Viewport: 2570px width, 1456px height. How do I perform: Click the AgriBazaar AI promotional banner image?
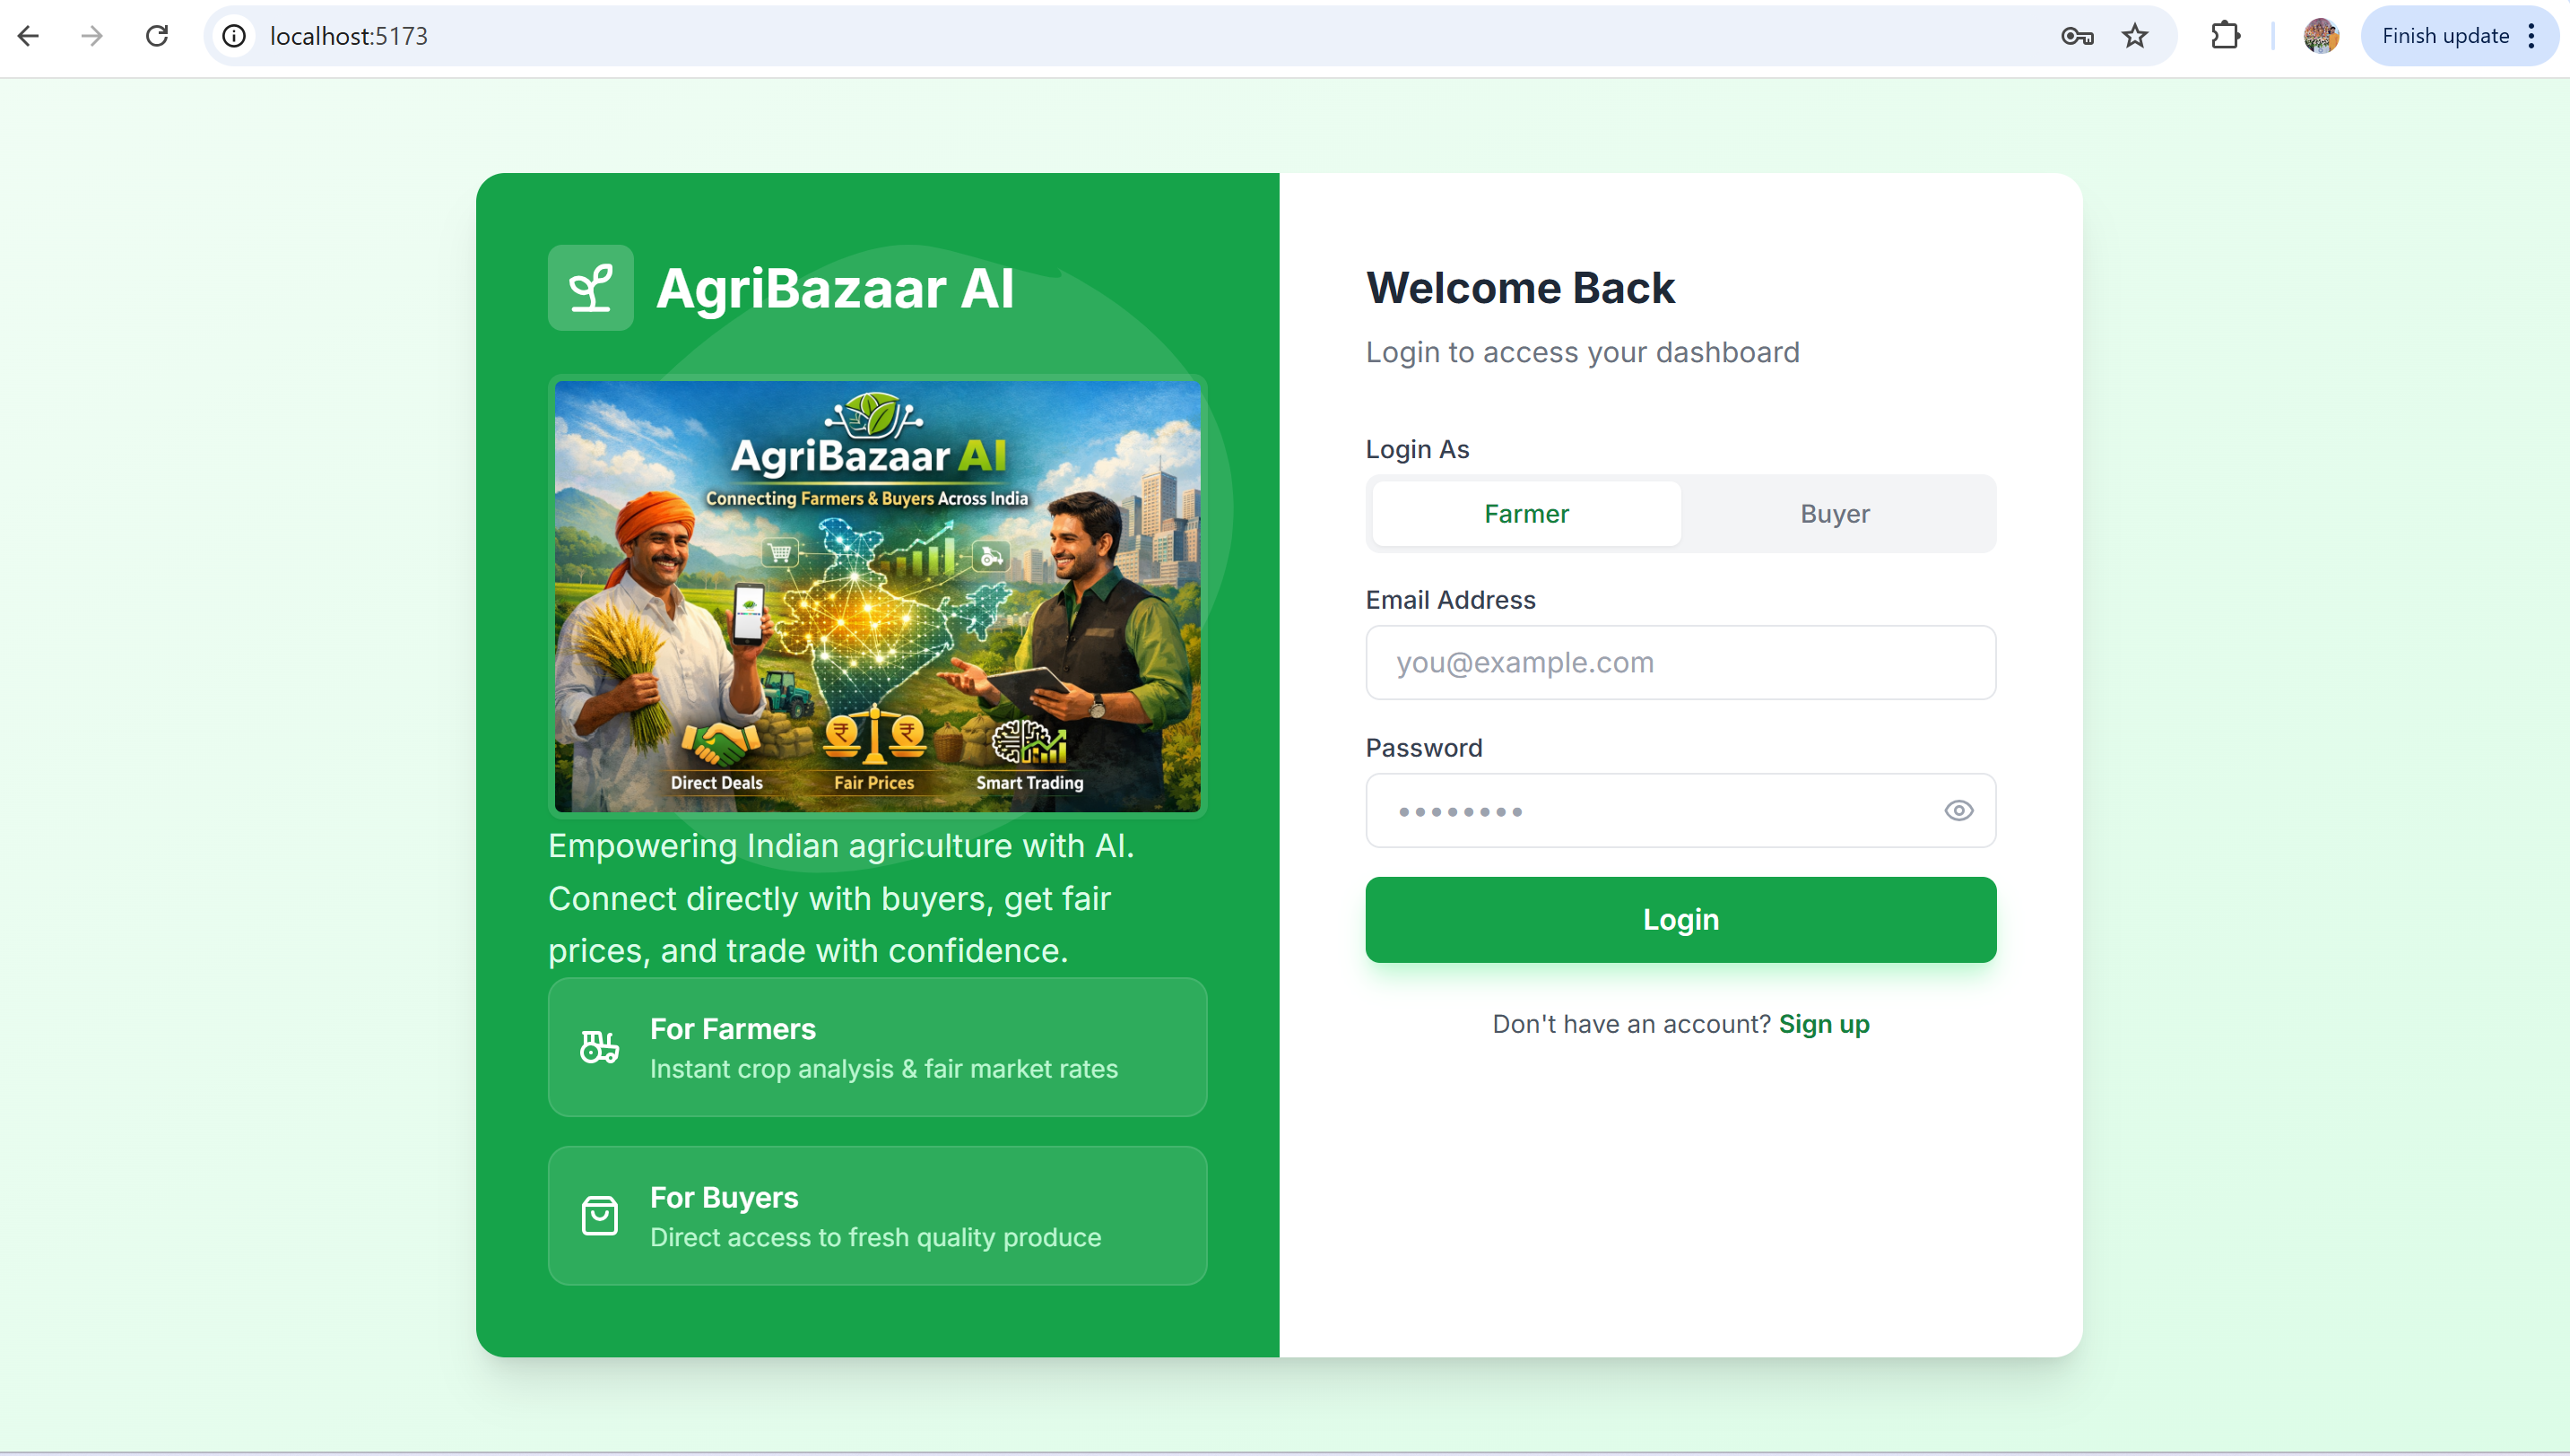click(x=877, y=596)
